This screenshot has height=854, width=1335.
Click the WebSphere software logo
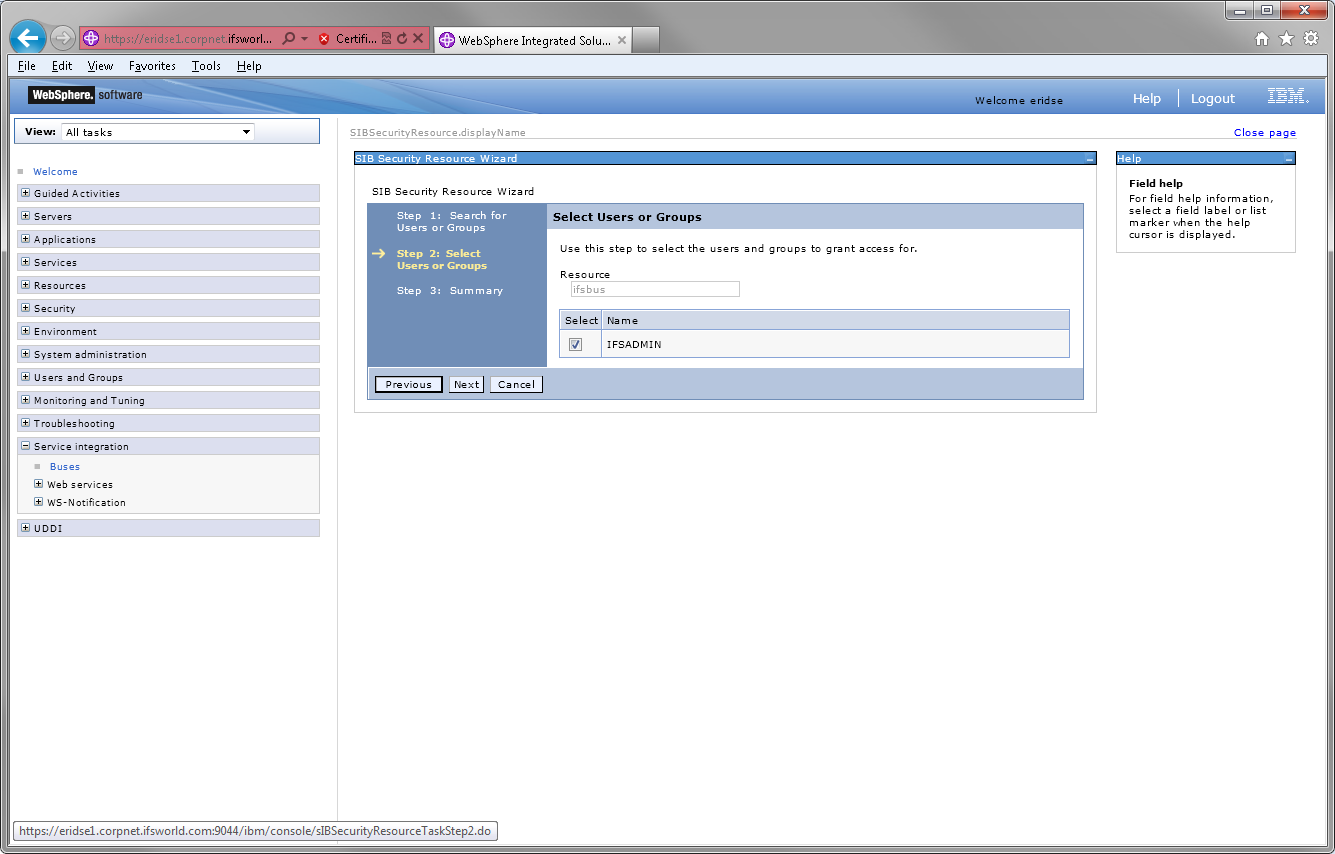(x=86, y=95)
